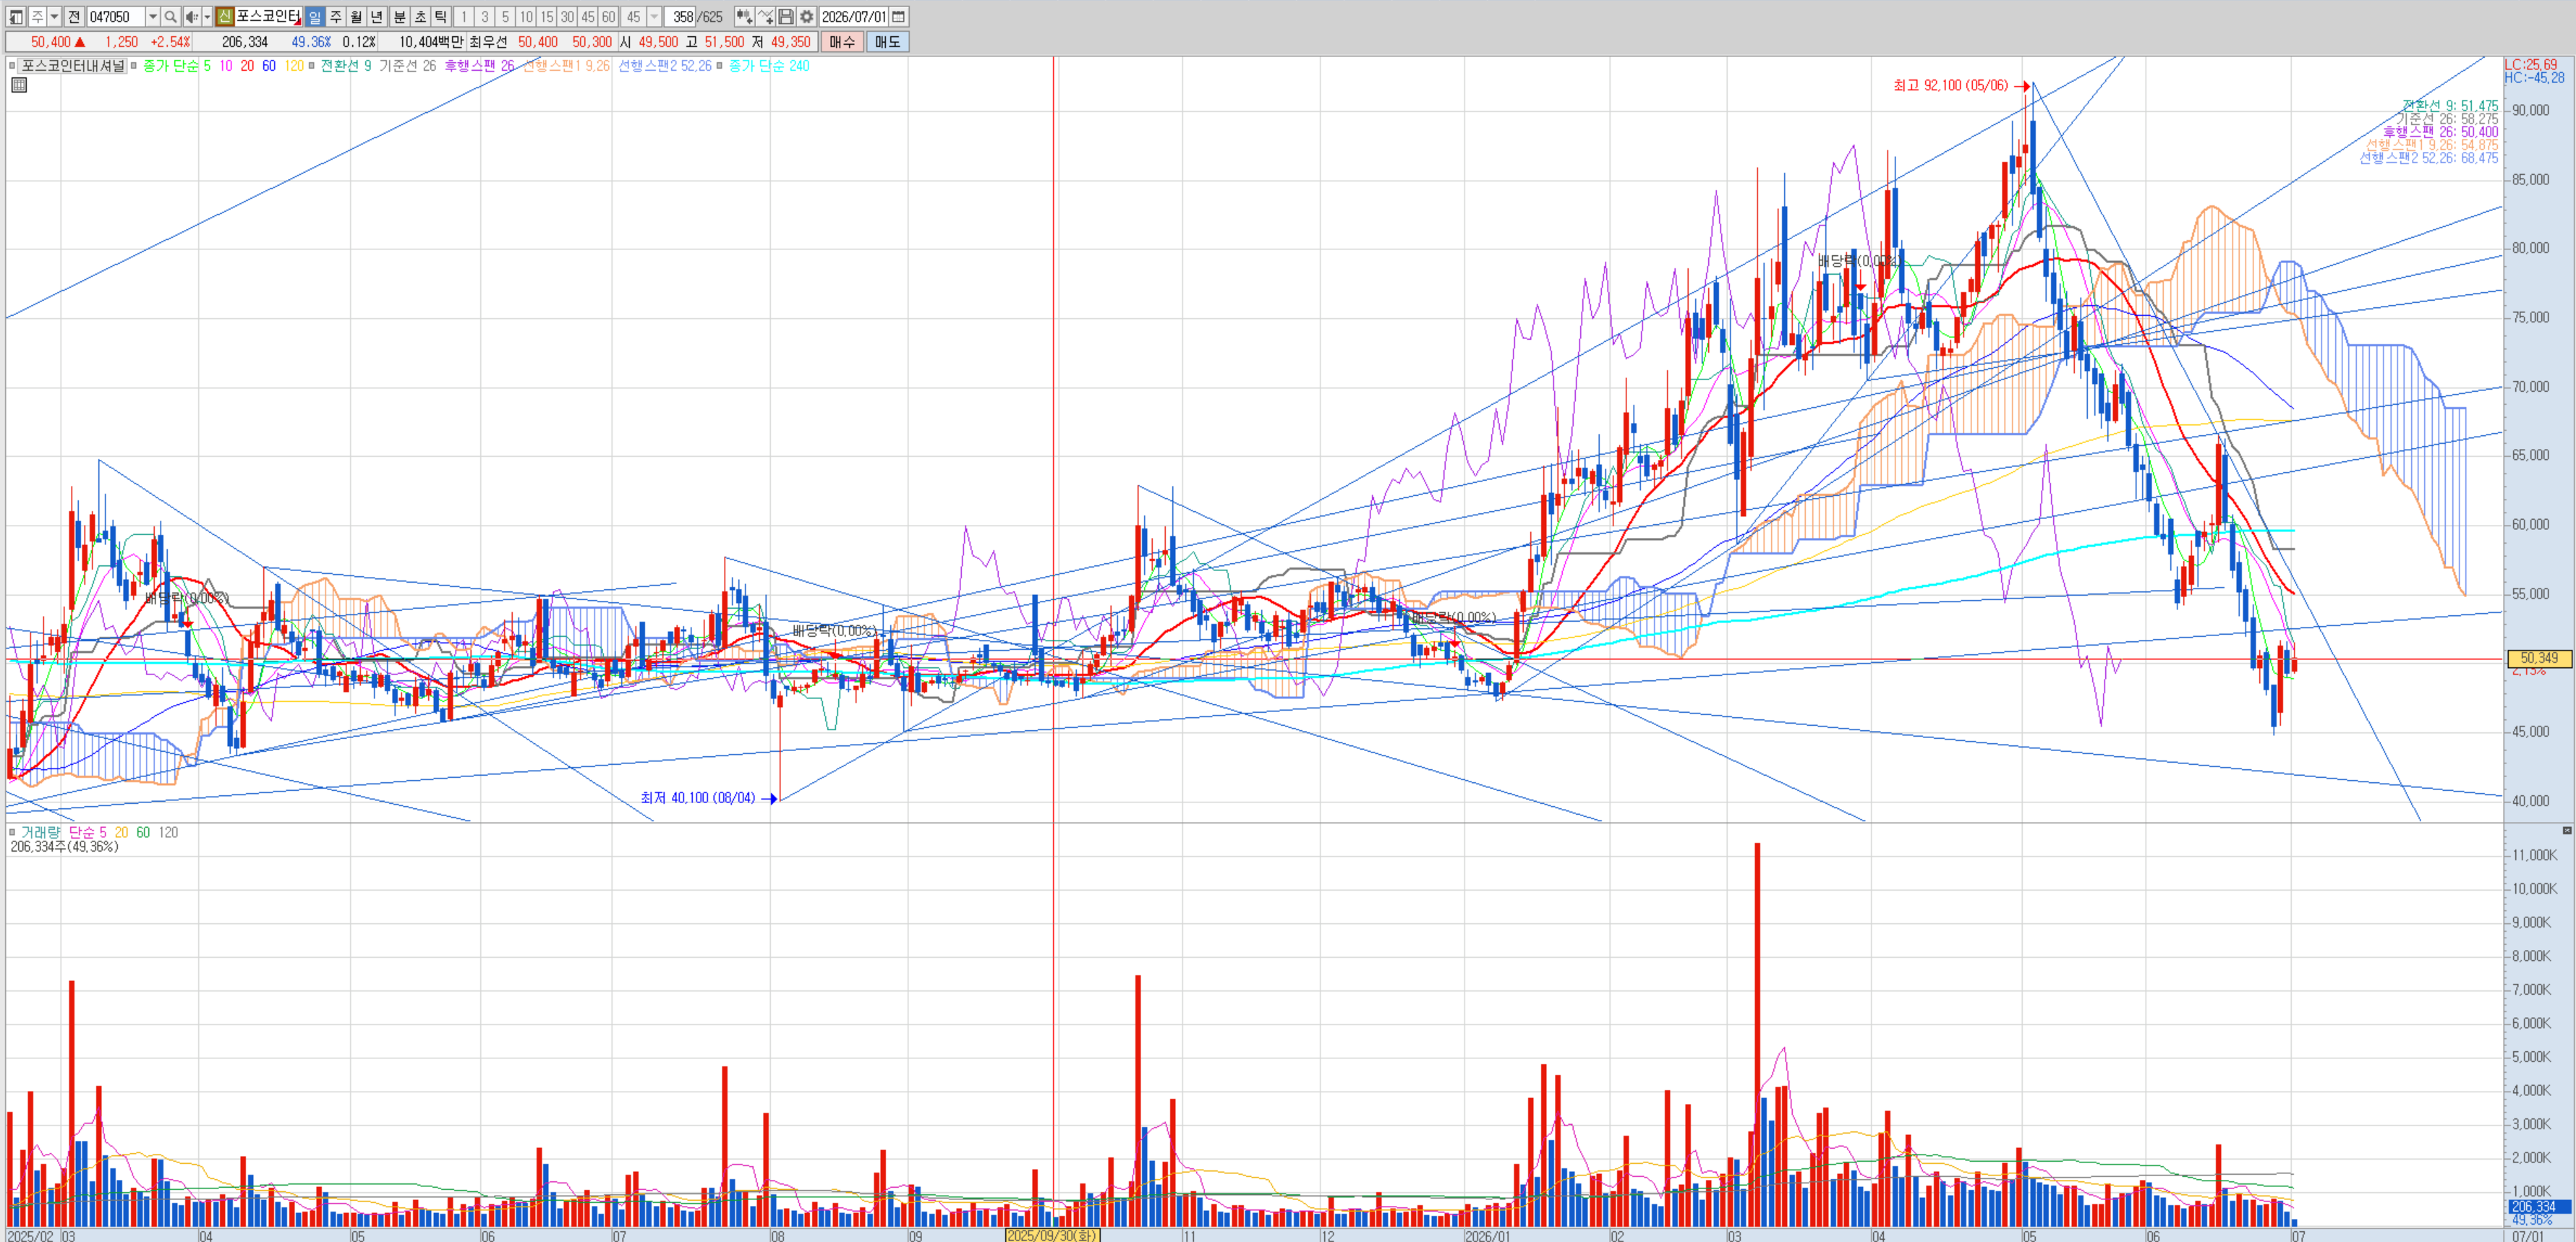
Task: Switch to 분 minute period
Action: [x=399, y=17]
